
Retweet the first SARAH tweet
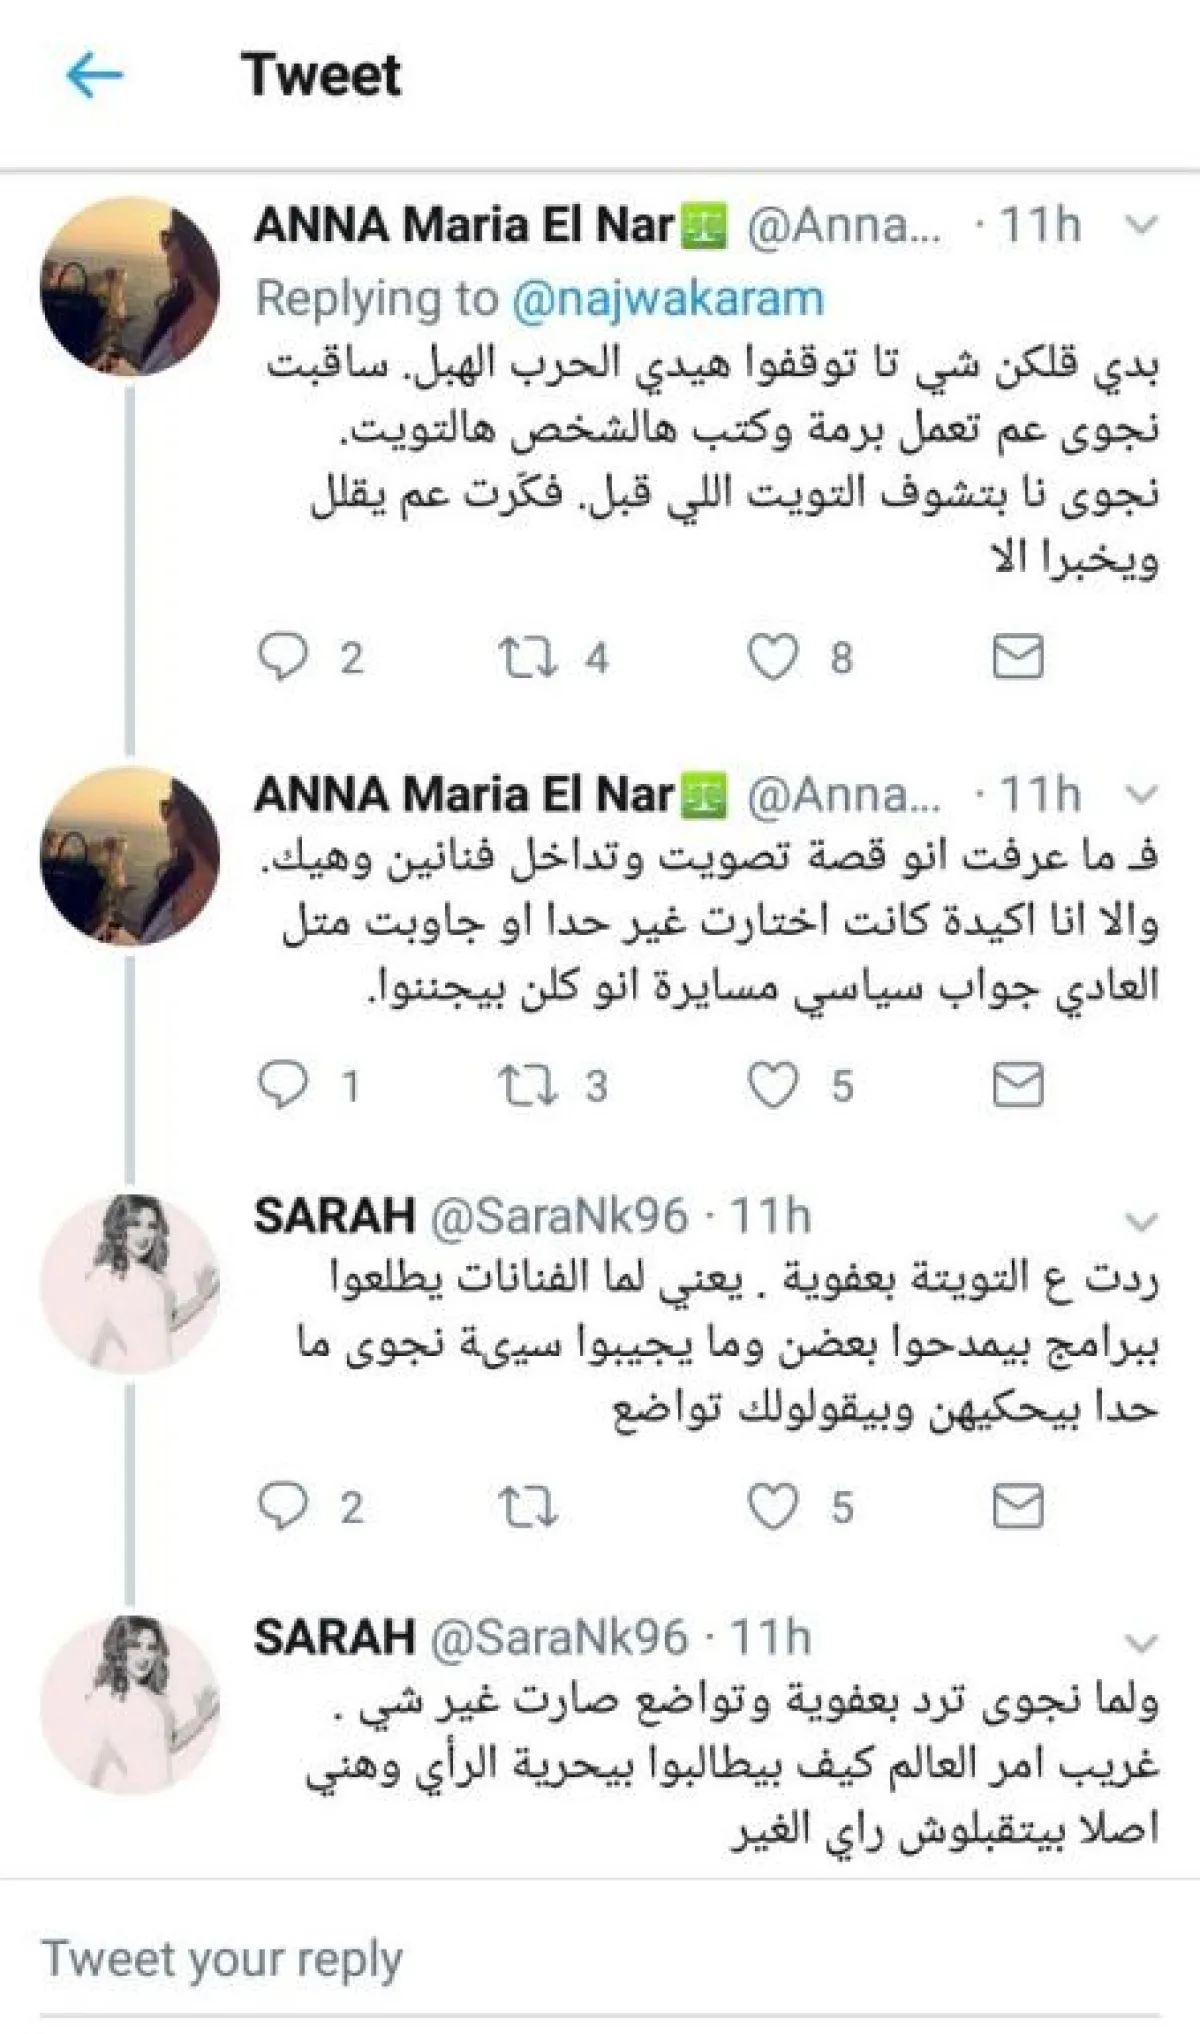pos(527,1508)
